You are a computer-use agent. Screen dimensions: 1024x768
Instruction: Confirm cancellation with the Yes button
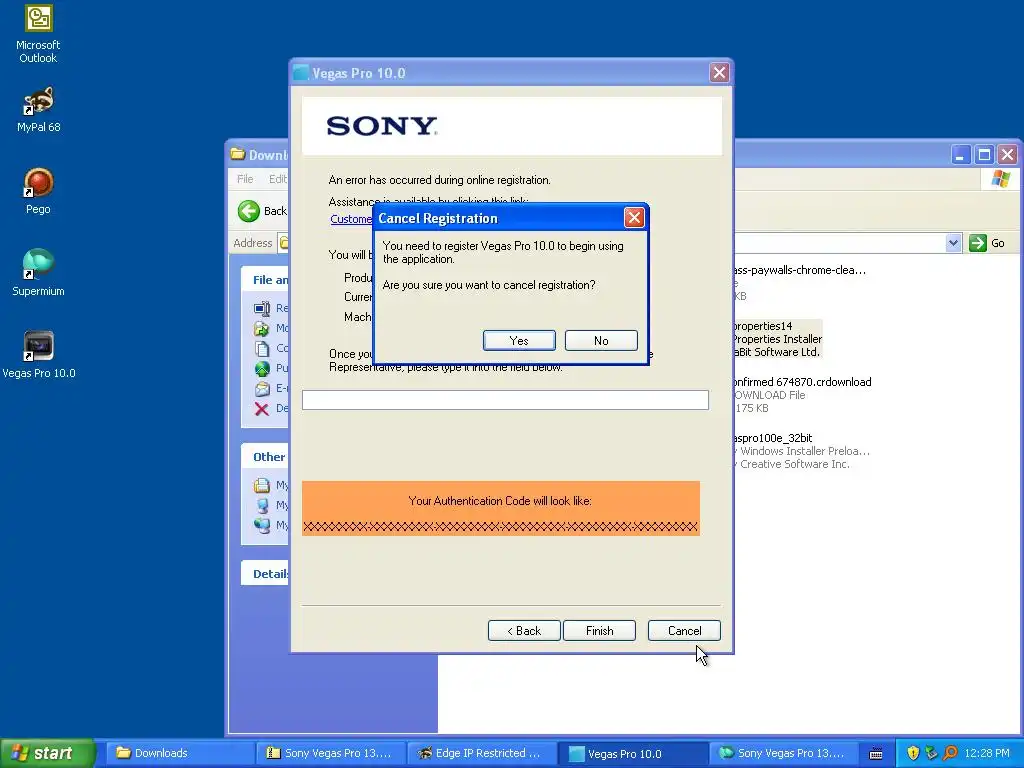pos(519,340)
